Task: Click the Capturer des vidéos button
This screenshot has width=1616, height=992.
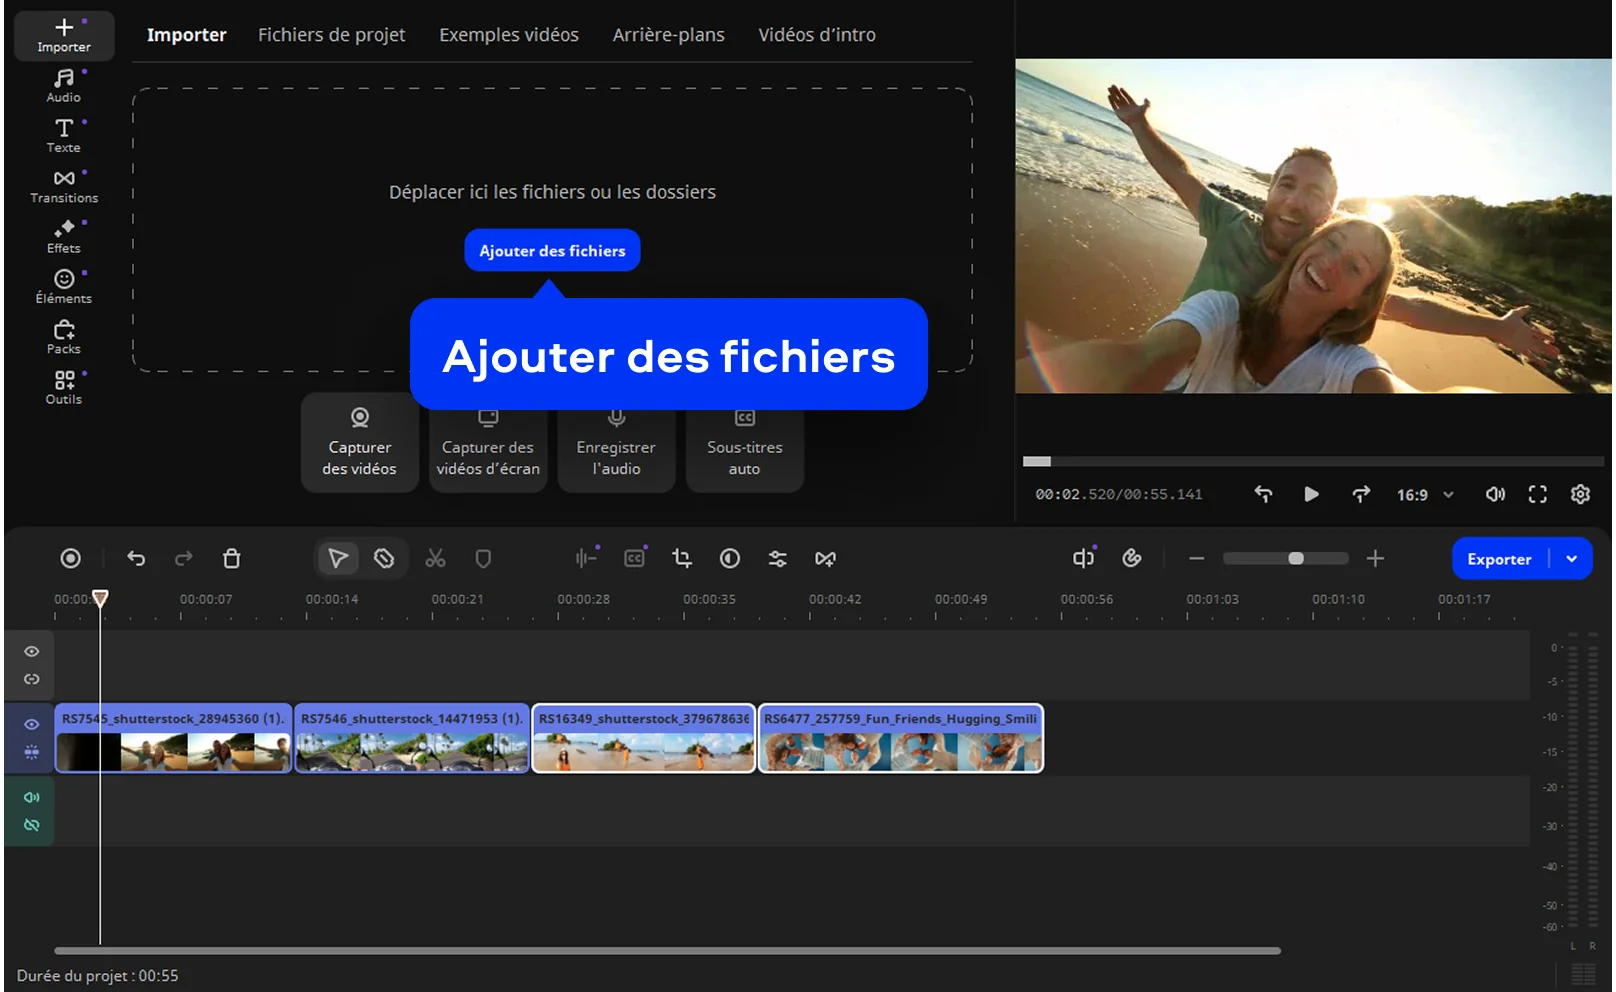Action: coord(360,443)
